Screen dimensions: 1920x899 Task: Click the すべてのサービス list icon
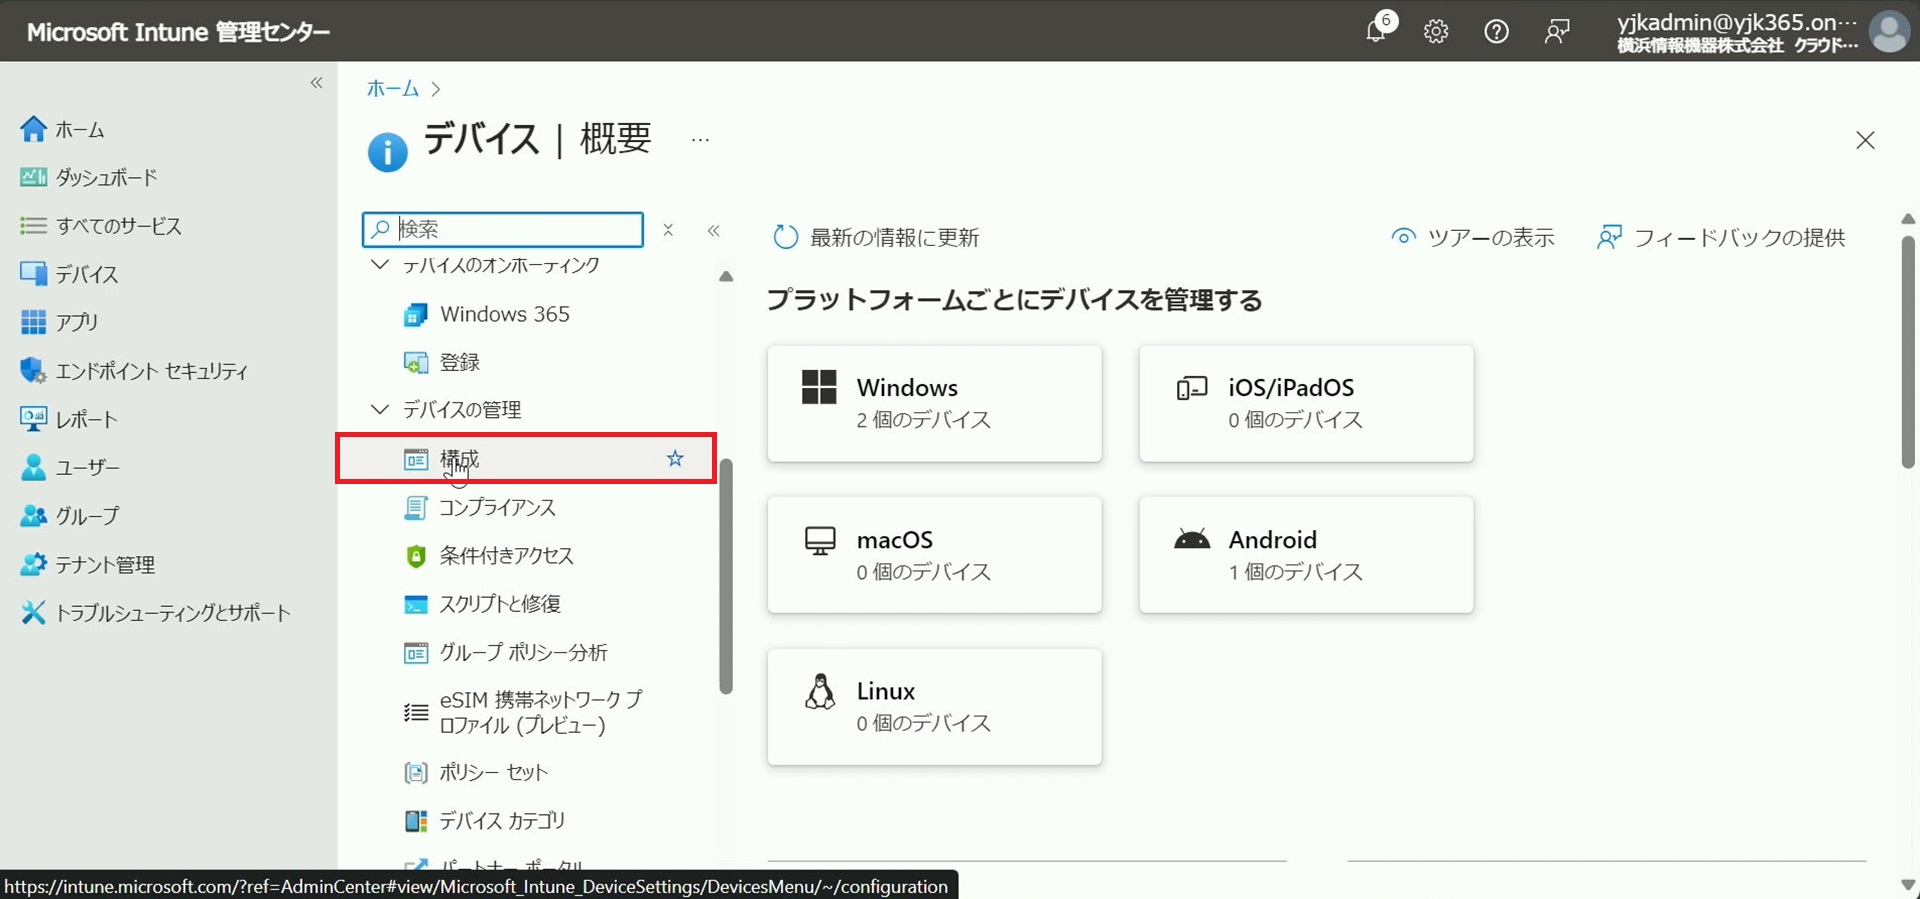33,226
